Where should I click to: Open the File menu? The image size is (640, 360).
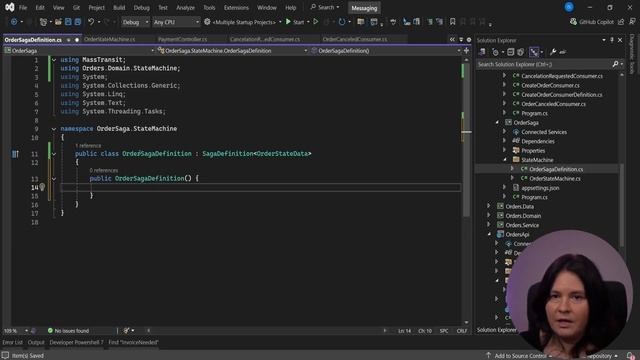click(x=23, y=8)
